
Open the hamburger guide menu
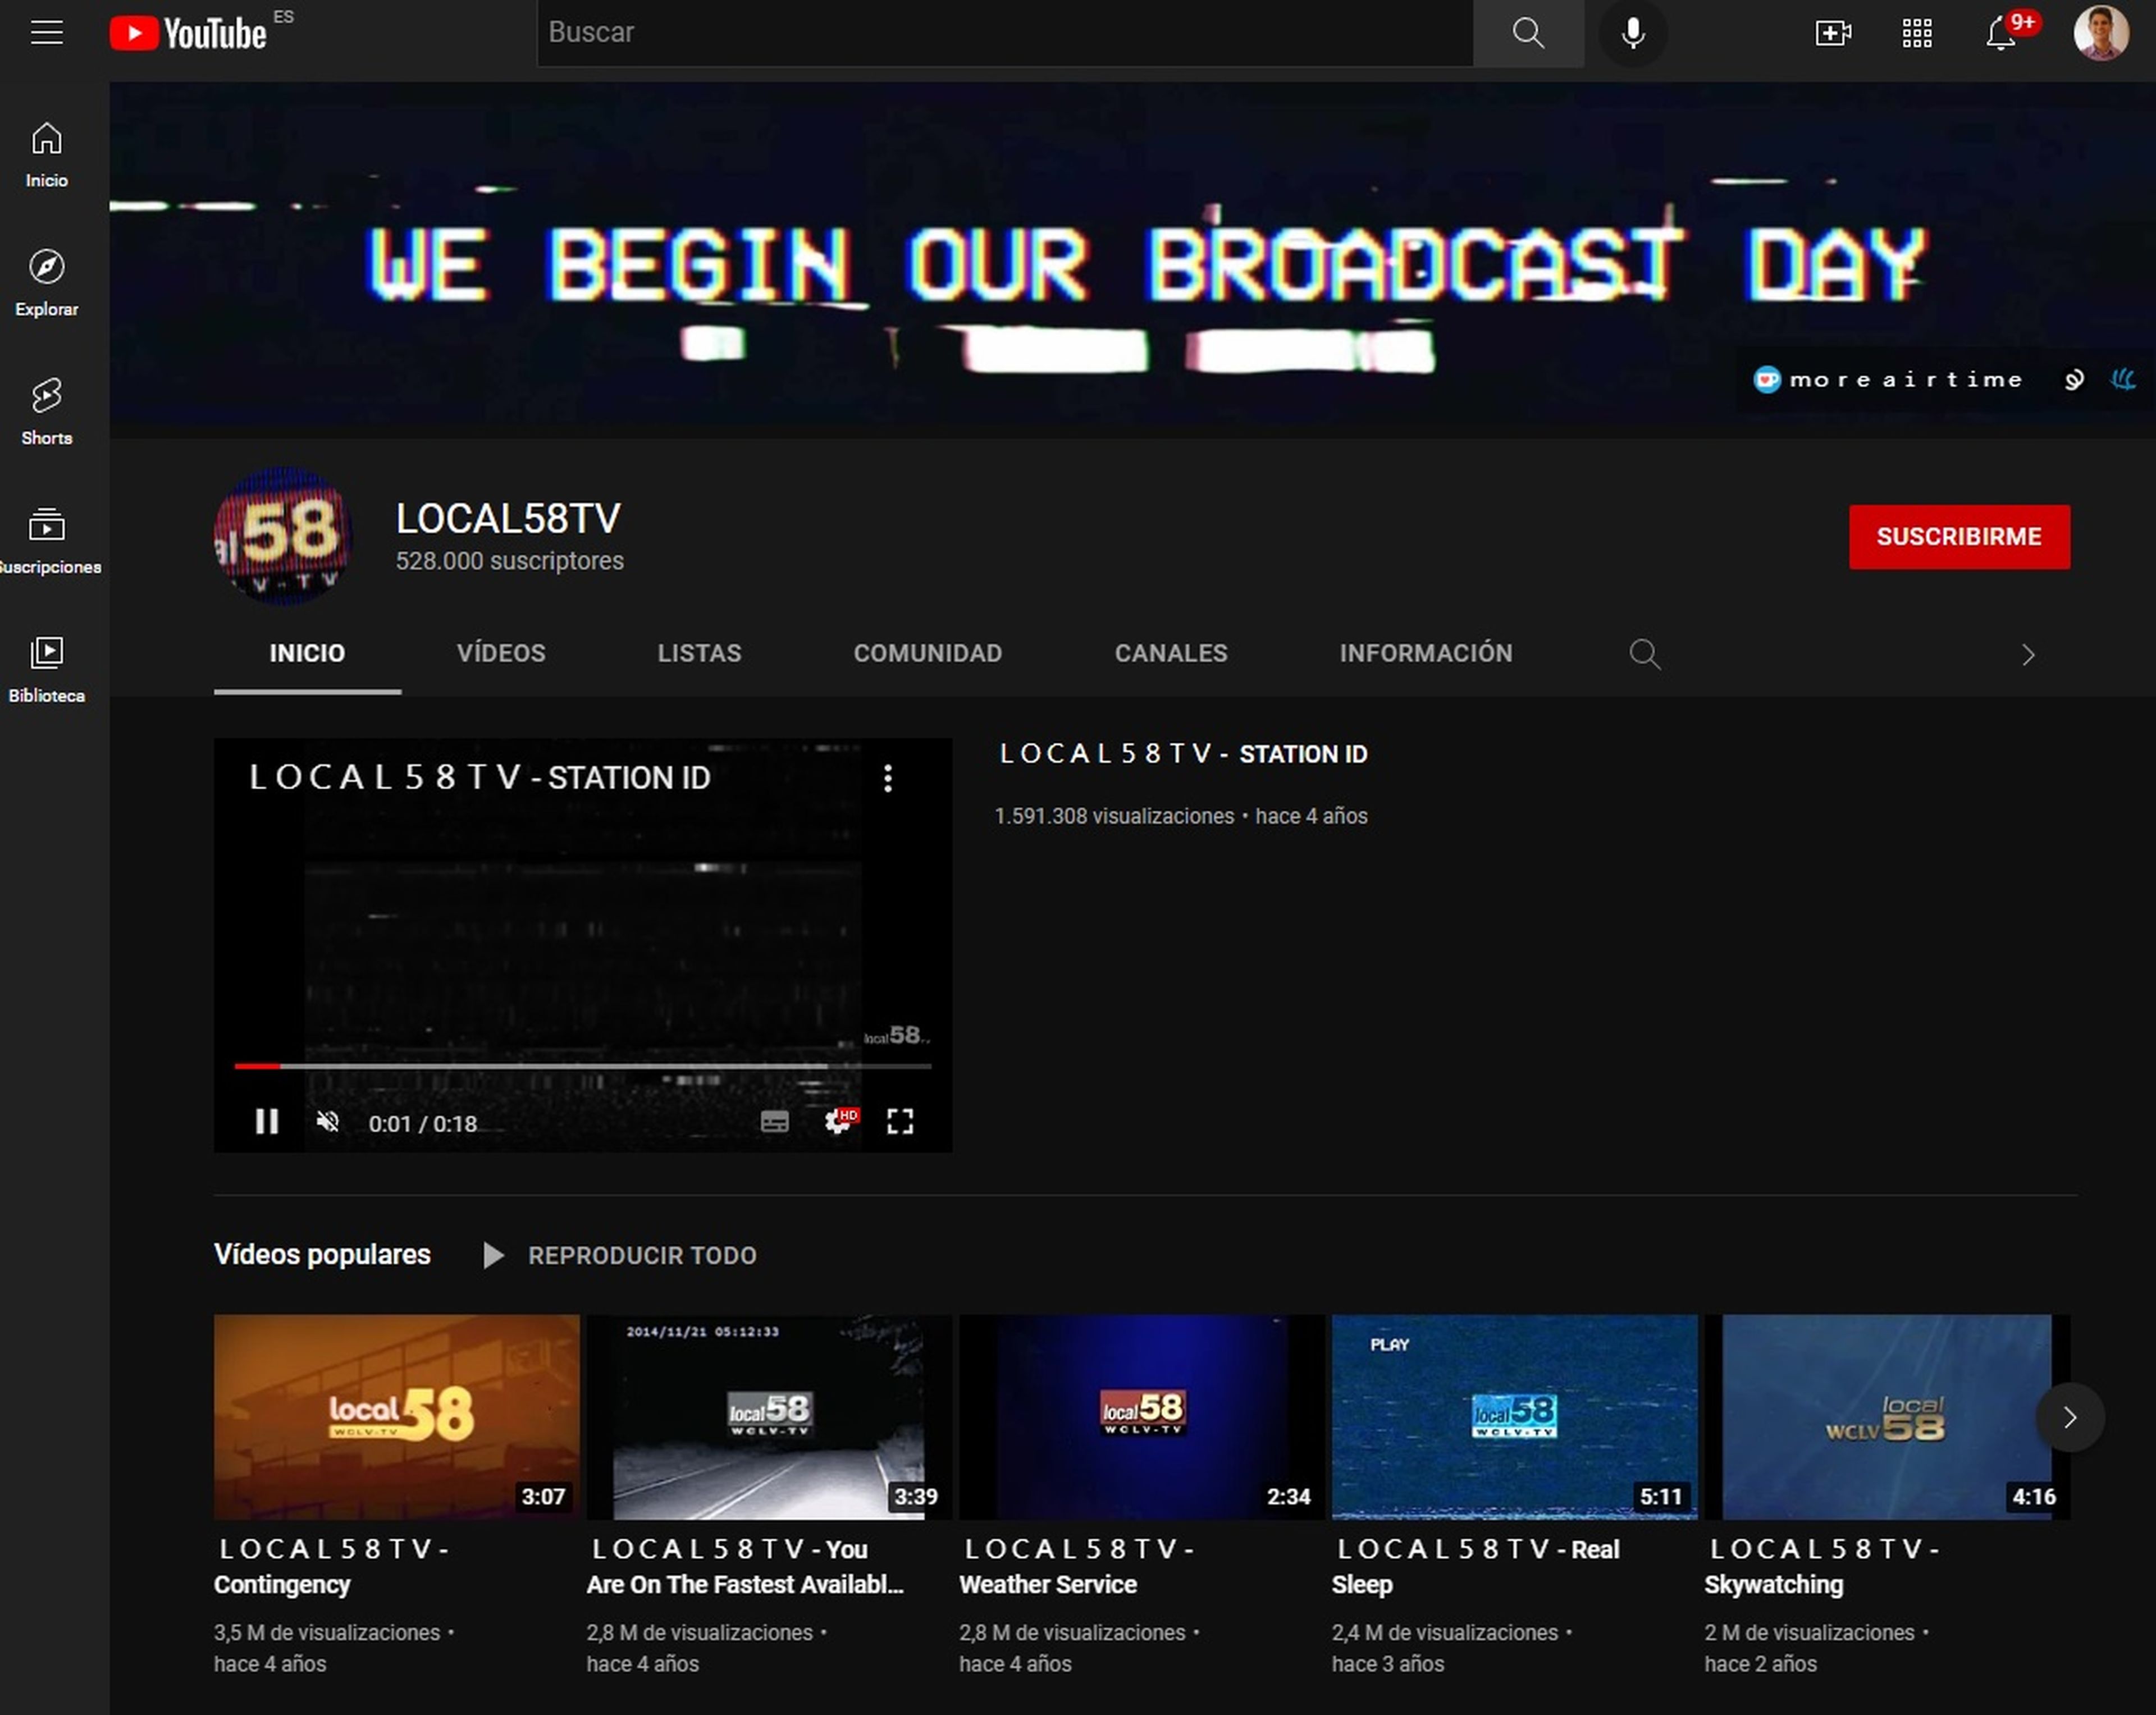[x=46, y=32]
